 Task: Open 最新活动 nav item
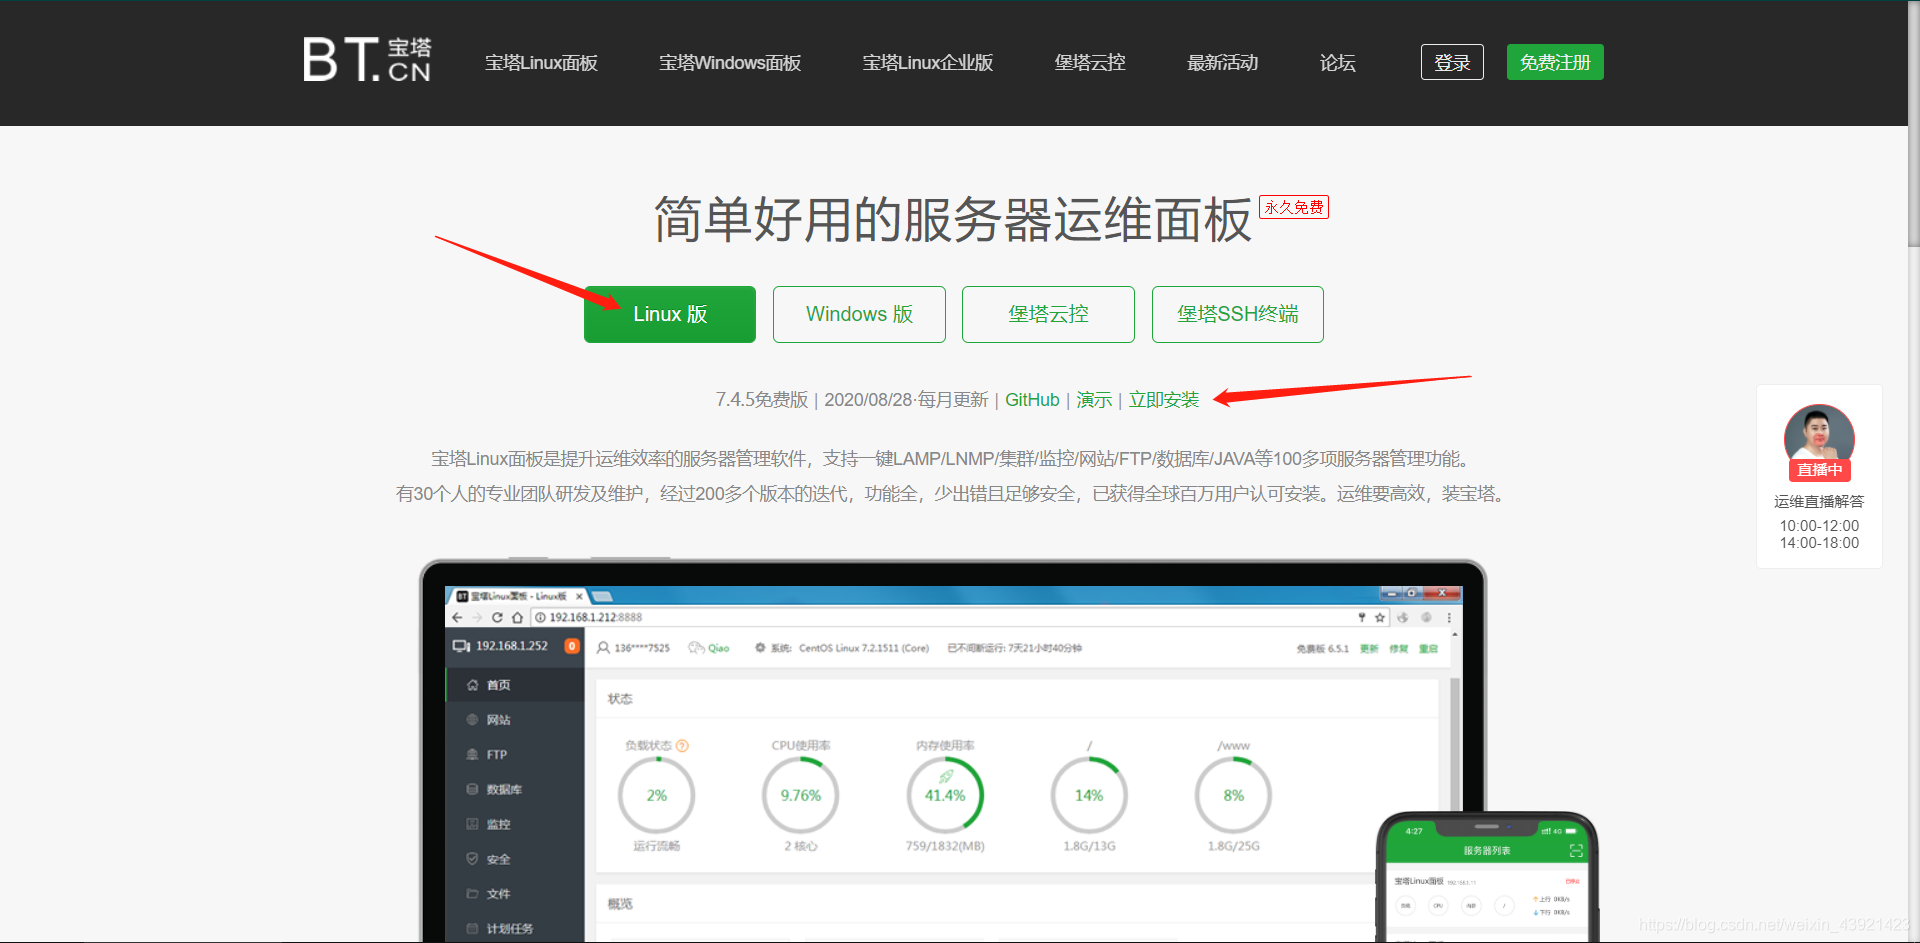click(x=1222, y=63)
